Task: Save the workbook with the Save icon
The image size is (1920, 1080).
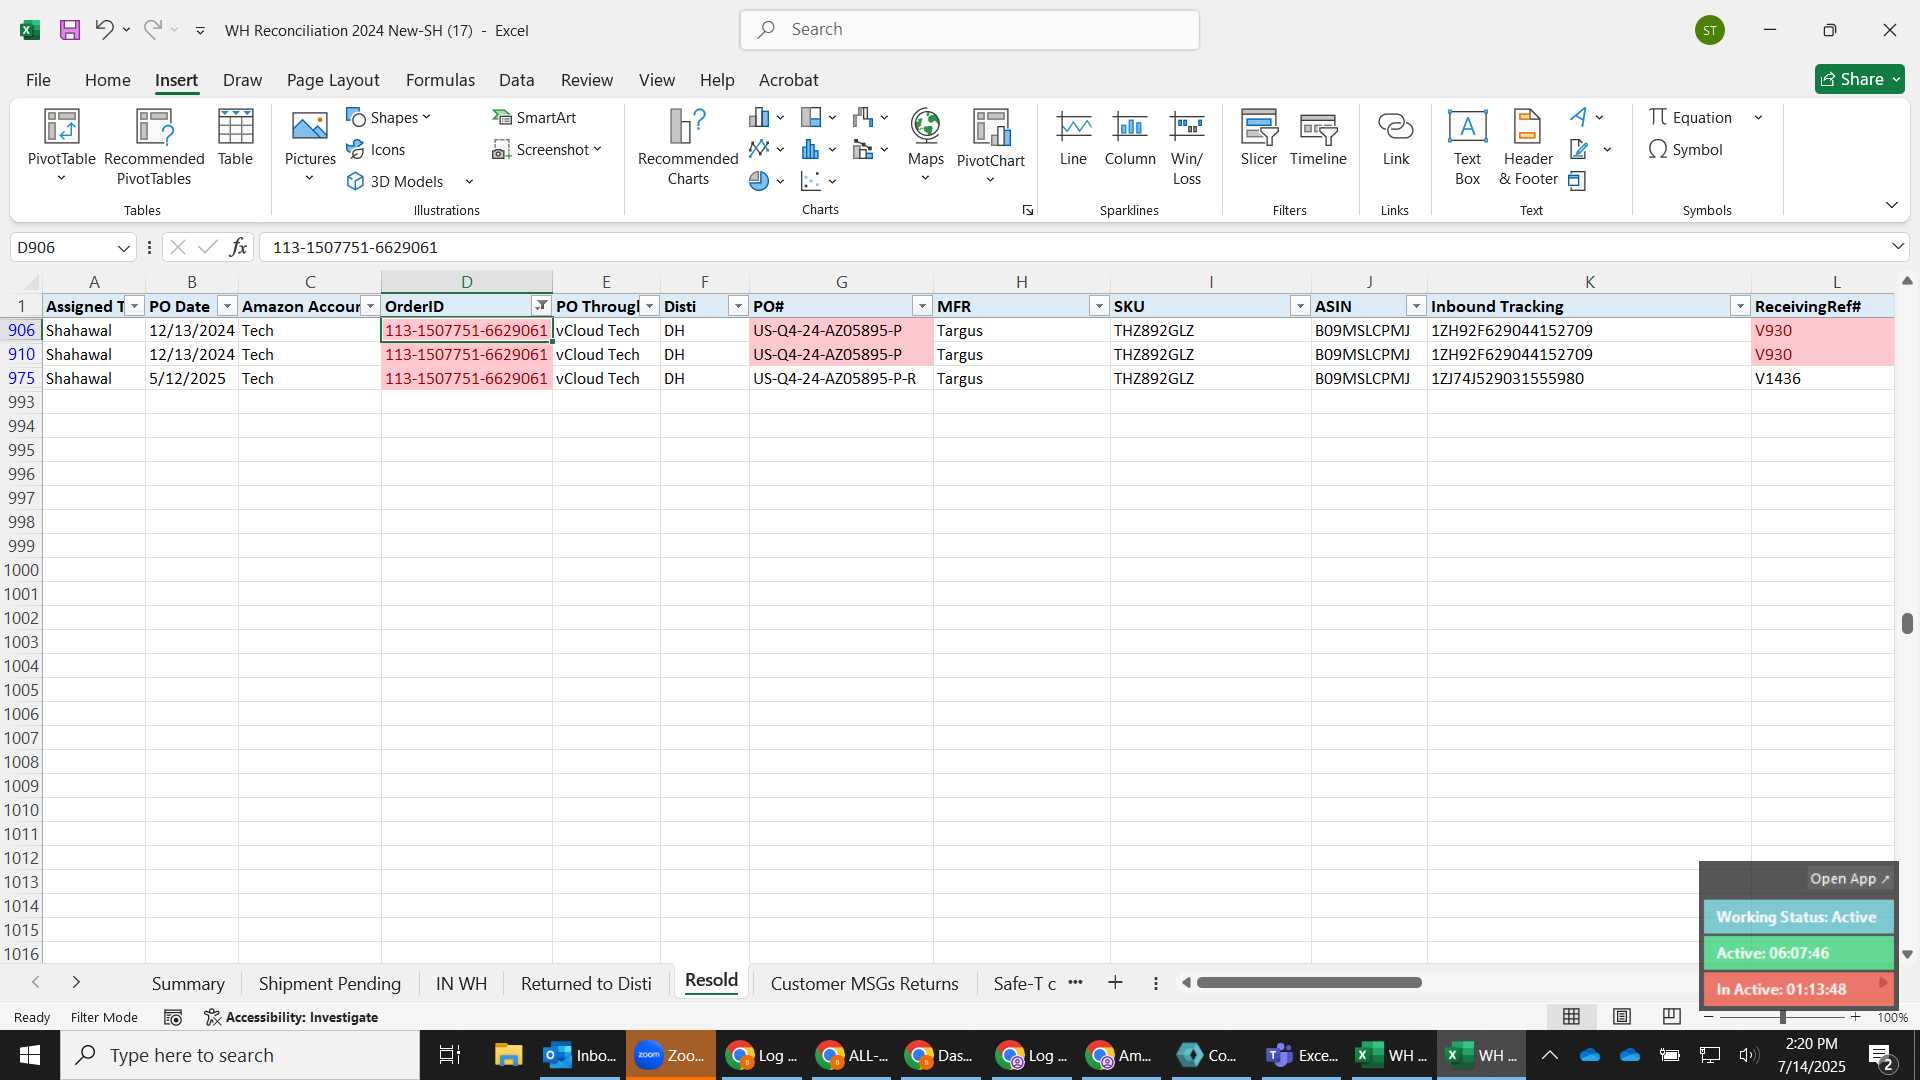Action: coord(70,30)
